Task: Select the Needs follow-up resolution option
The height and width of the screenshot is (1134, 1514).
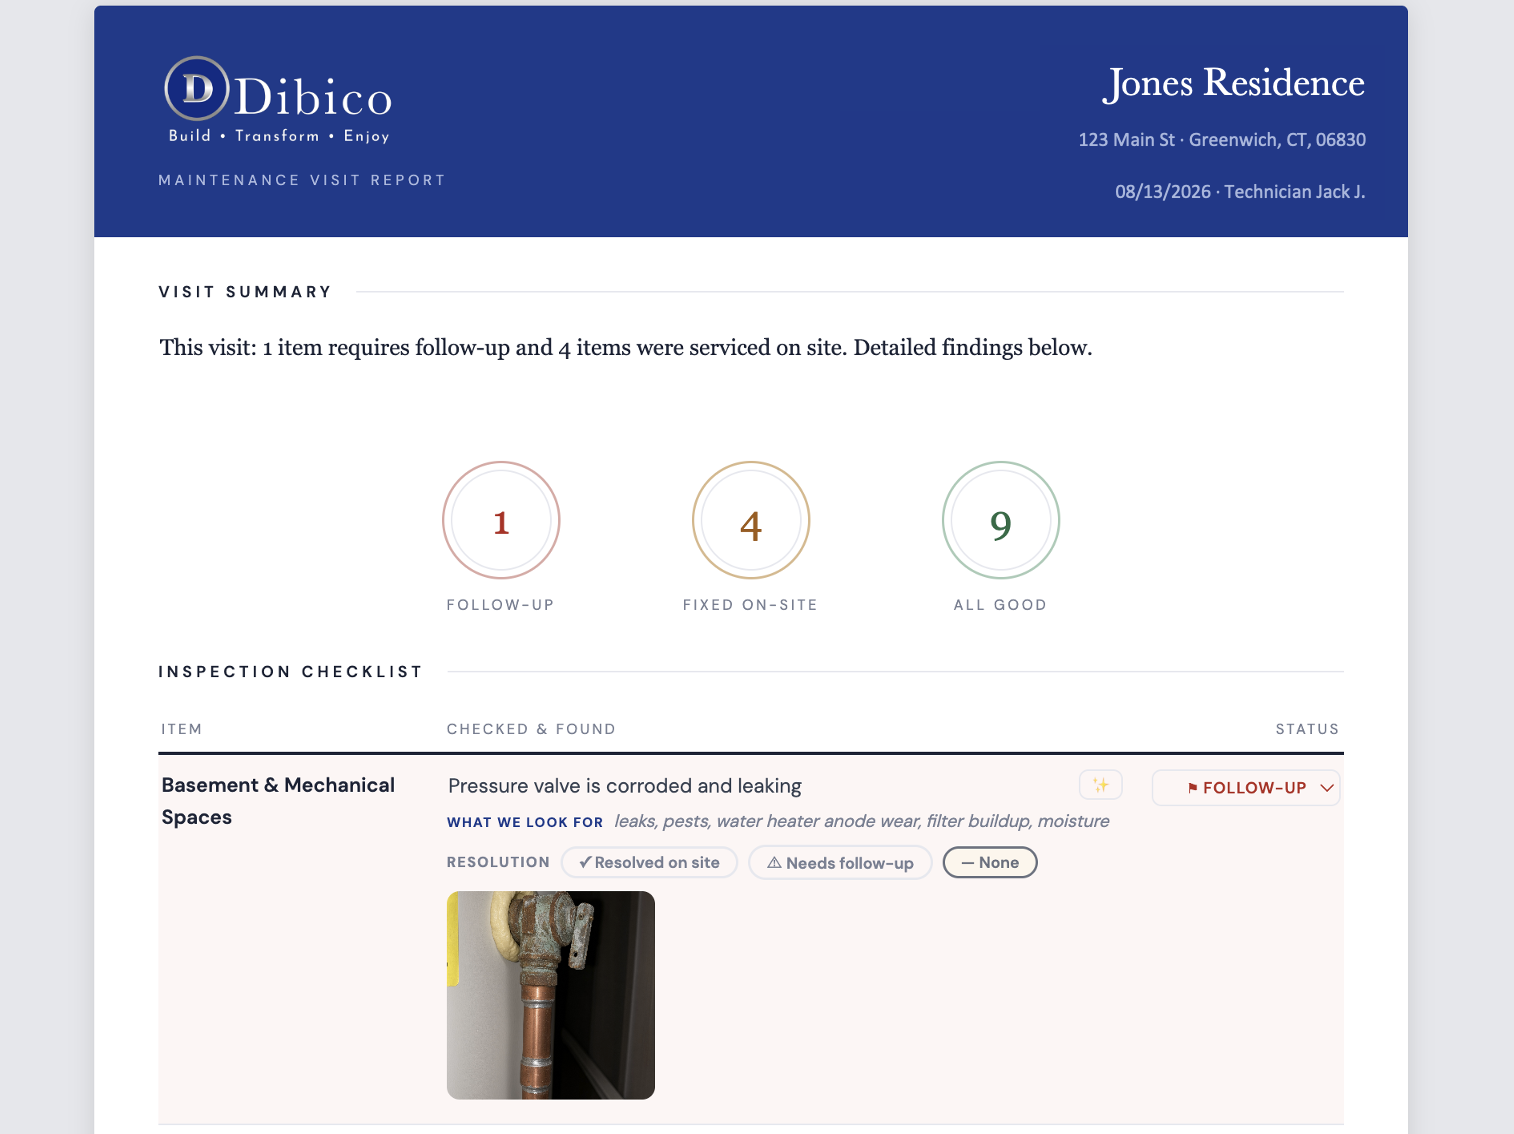Action: click(x=840, y=862)
